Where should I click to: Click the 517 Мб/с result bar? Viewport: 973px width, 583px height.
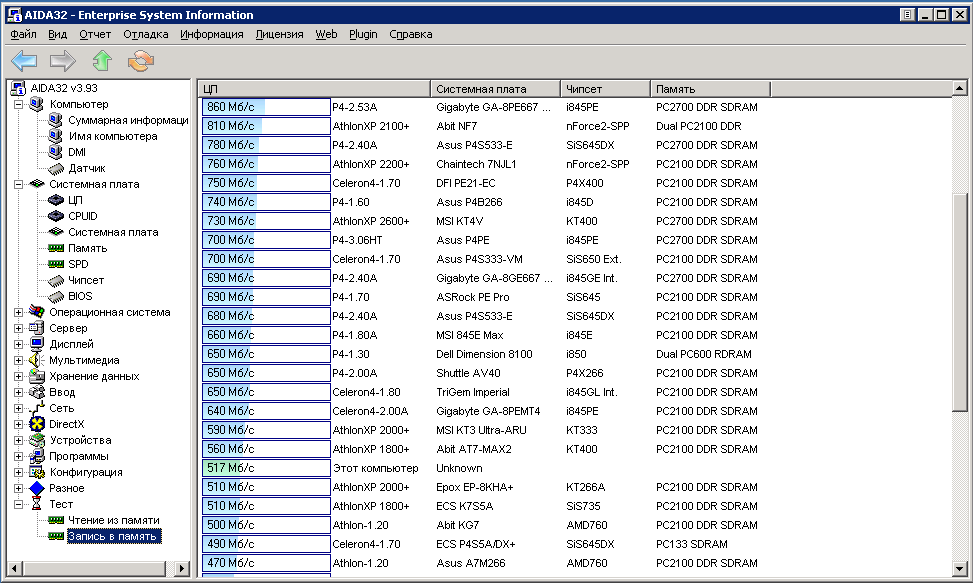[x=265, y=468]
